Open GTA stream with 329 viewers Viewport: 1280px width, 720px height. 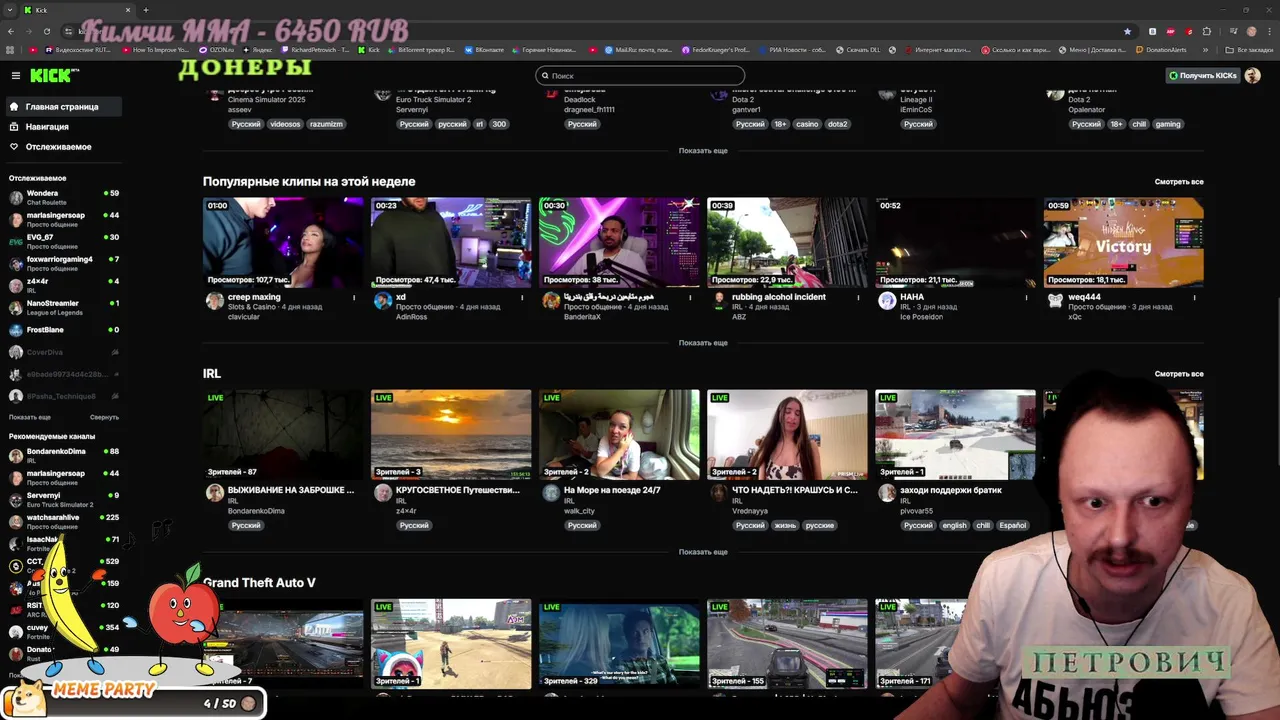coord(619,643)
